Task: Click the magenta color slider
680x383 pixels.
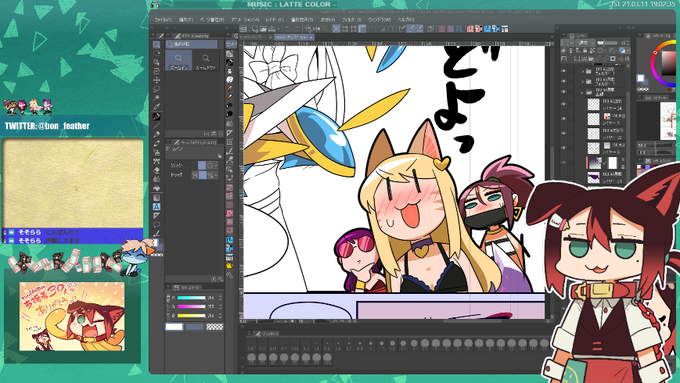Action: tap(191, 307)
